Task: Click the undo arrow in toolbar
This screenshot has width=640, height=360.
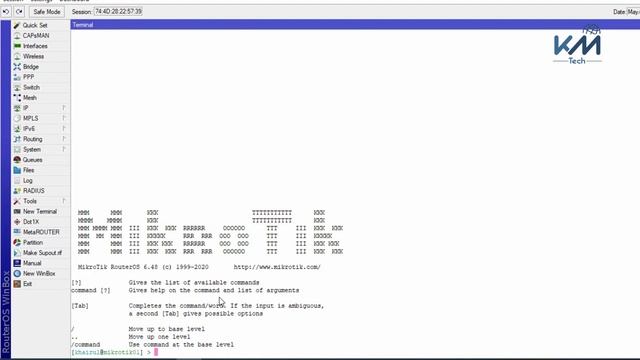Action: click(6, 12)
